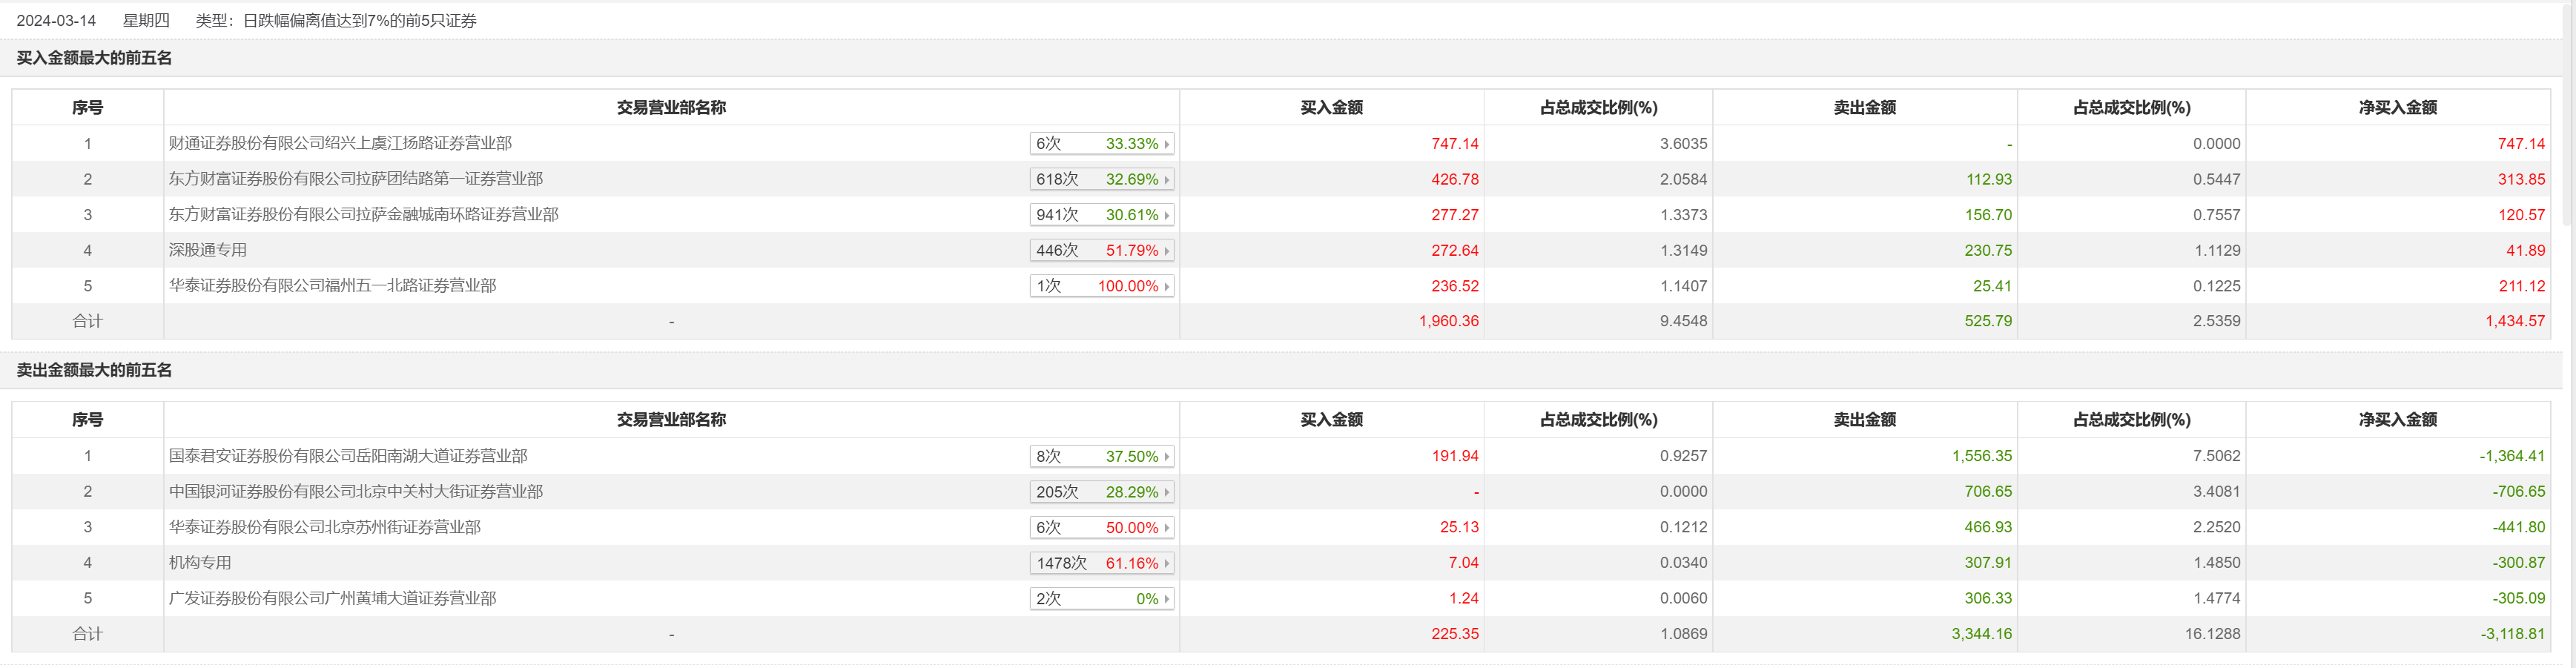The image size is (2576, 668).
Task: Expand the 1次 100.00% stats box
Action: click(x=1101, y=286)
